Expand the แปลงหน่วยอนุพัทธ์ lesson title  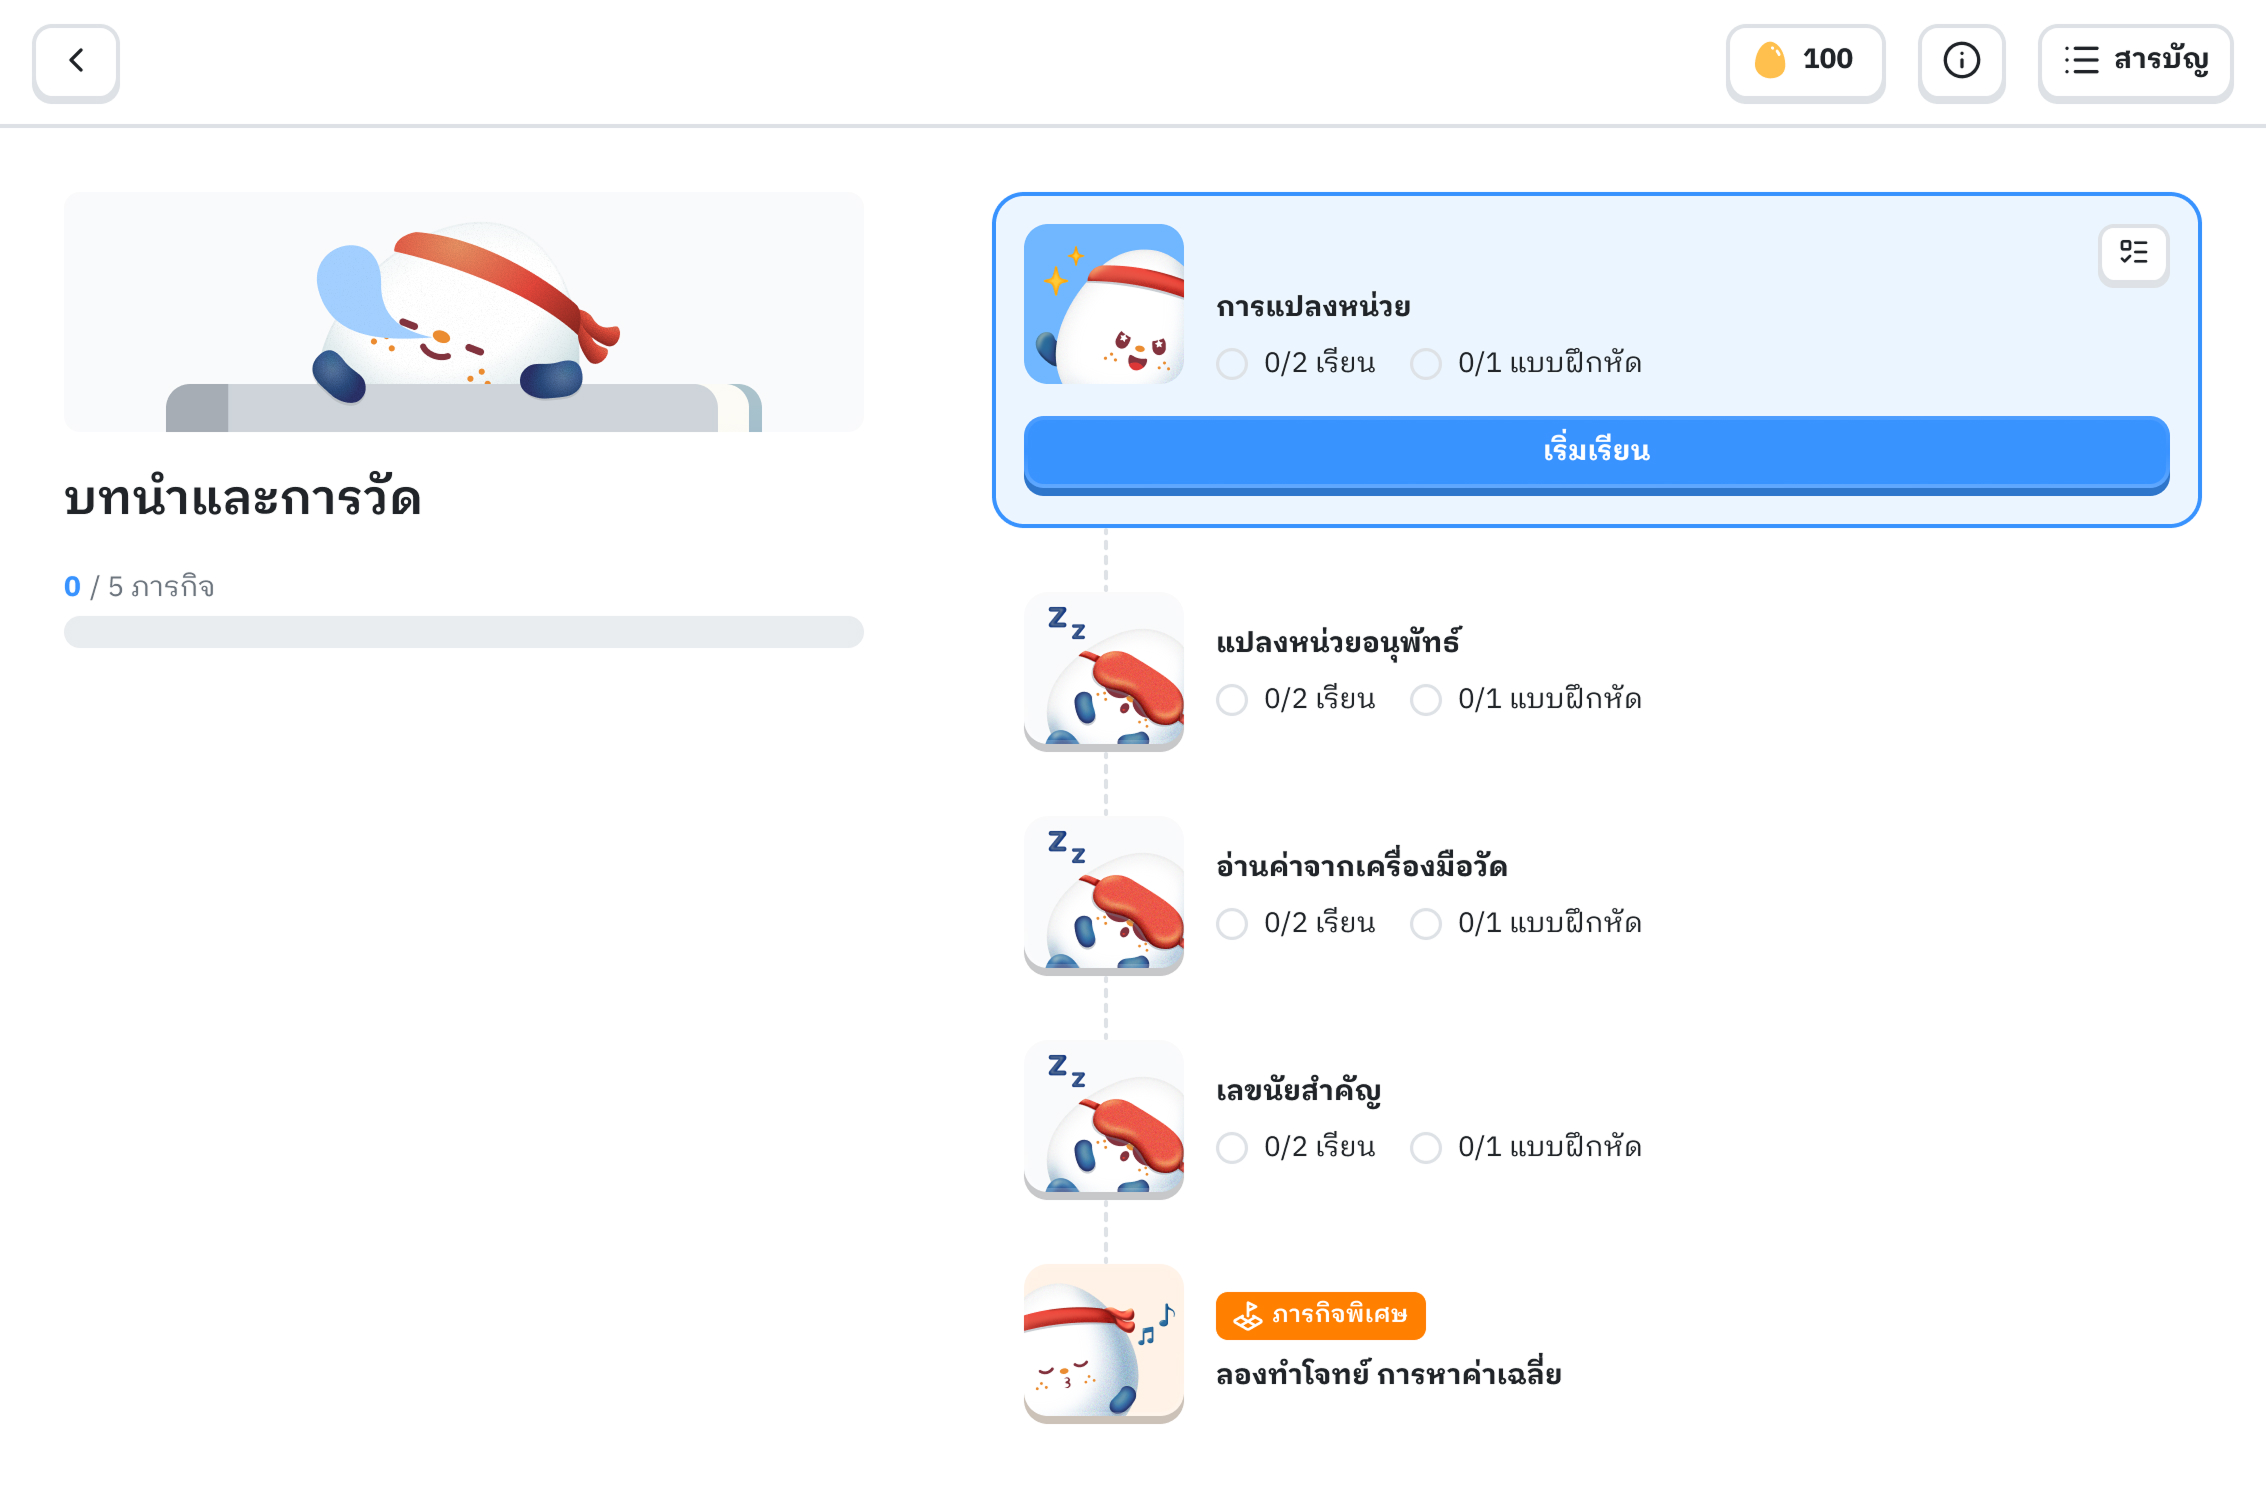point(1338,642)
